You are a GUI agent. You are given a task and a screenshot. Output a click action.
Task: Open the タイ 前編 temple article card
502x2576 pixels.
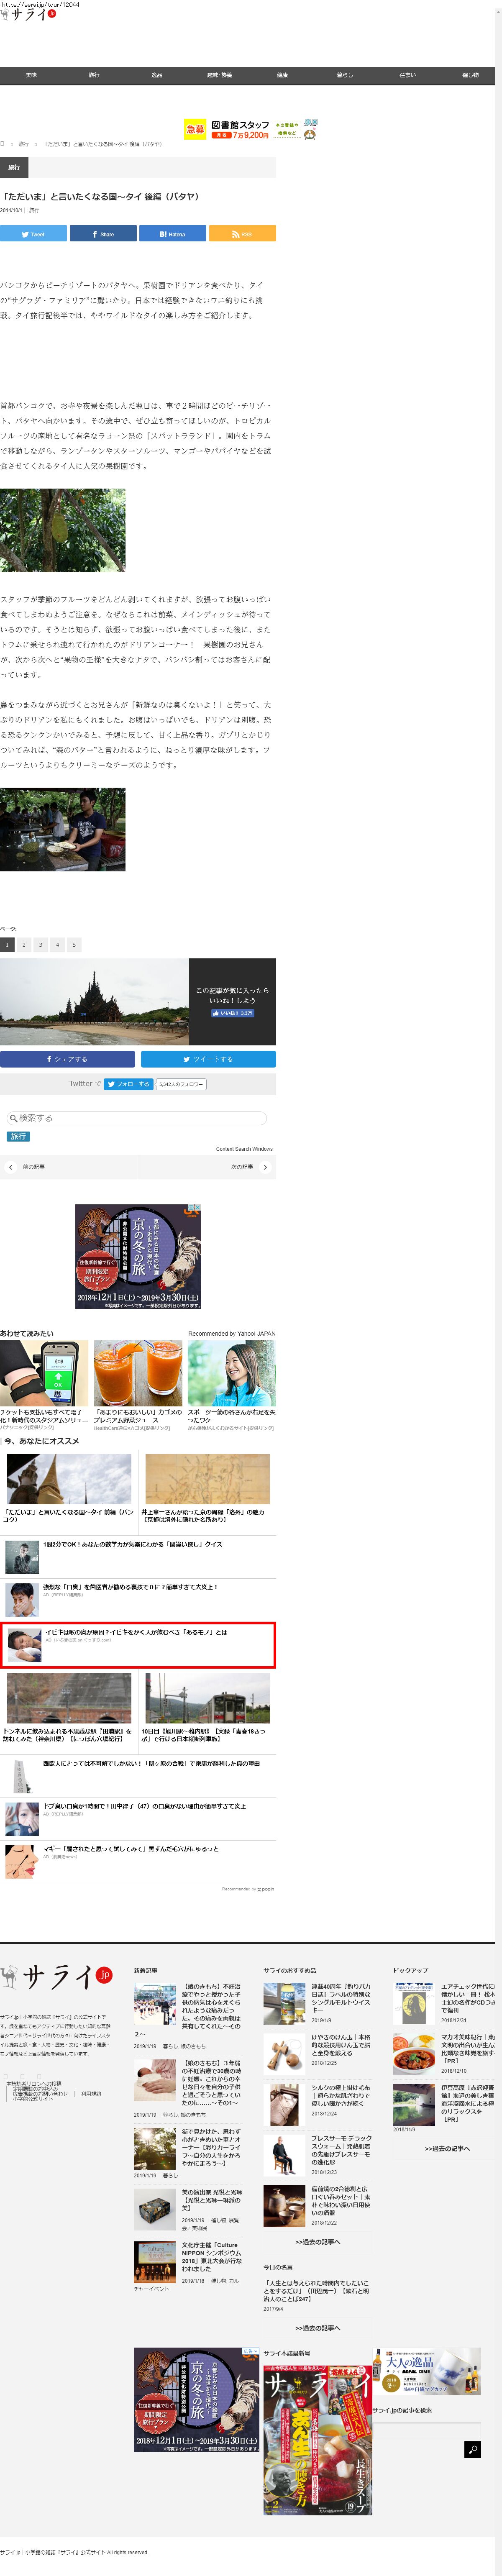coord(68,1488)
